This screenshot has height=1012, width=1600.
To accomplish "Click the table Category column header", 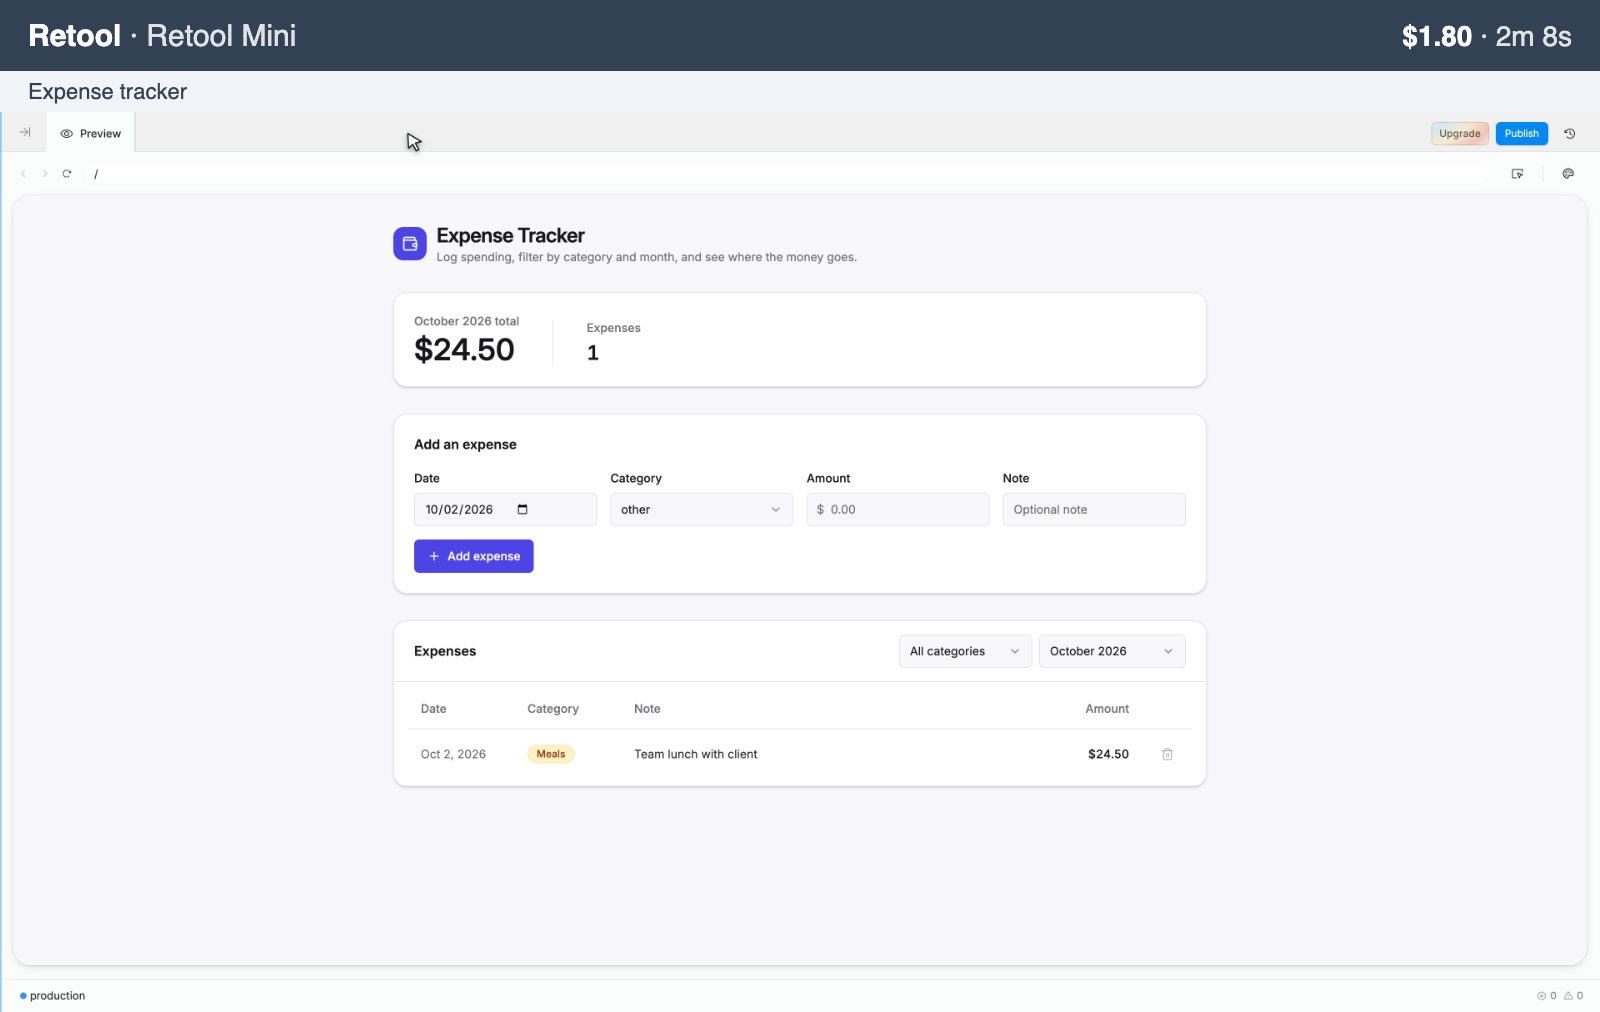I will [x=553, y=709].
